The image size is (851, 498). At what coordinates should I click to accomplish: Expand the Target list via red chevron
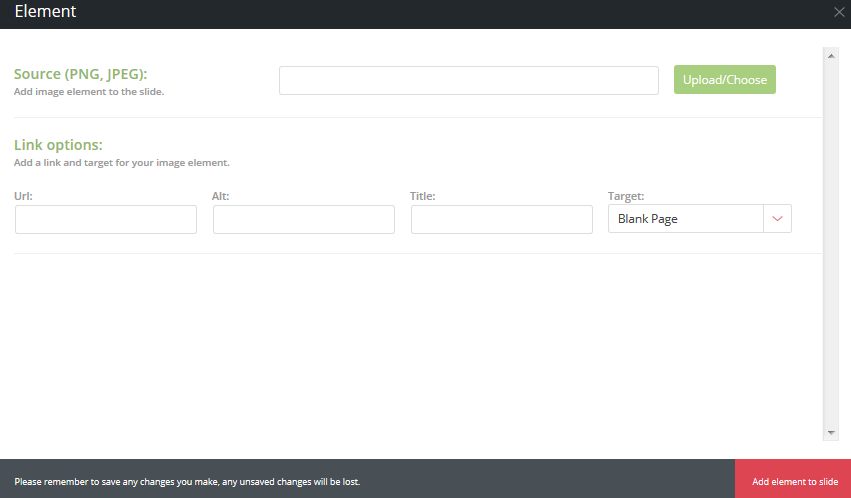click(778, 219)
